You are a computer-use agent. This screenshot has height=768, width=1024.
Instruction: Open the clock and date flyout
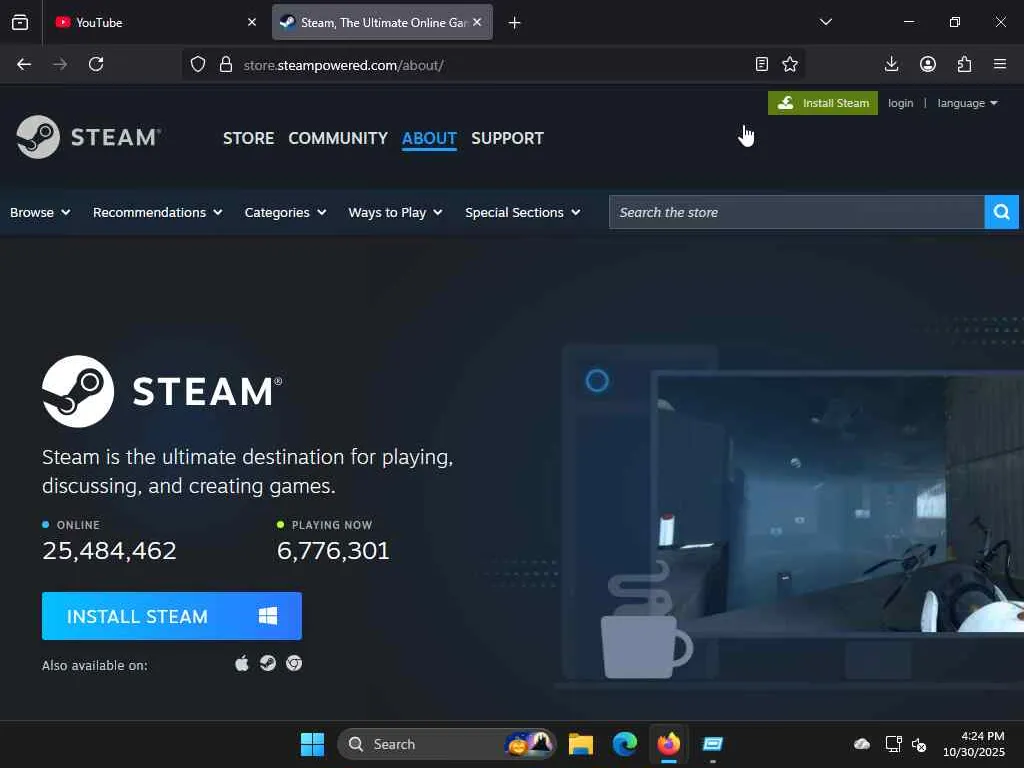coord(973,744)
